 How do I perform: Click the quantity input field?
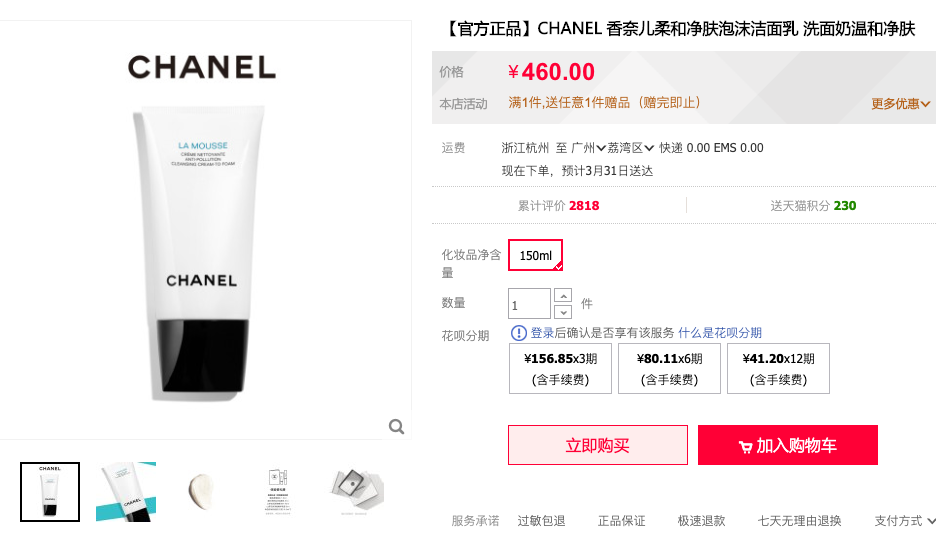click(x=529, y=303)
